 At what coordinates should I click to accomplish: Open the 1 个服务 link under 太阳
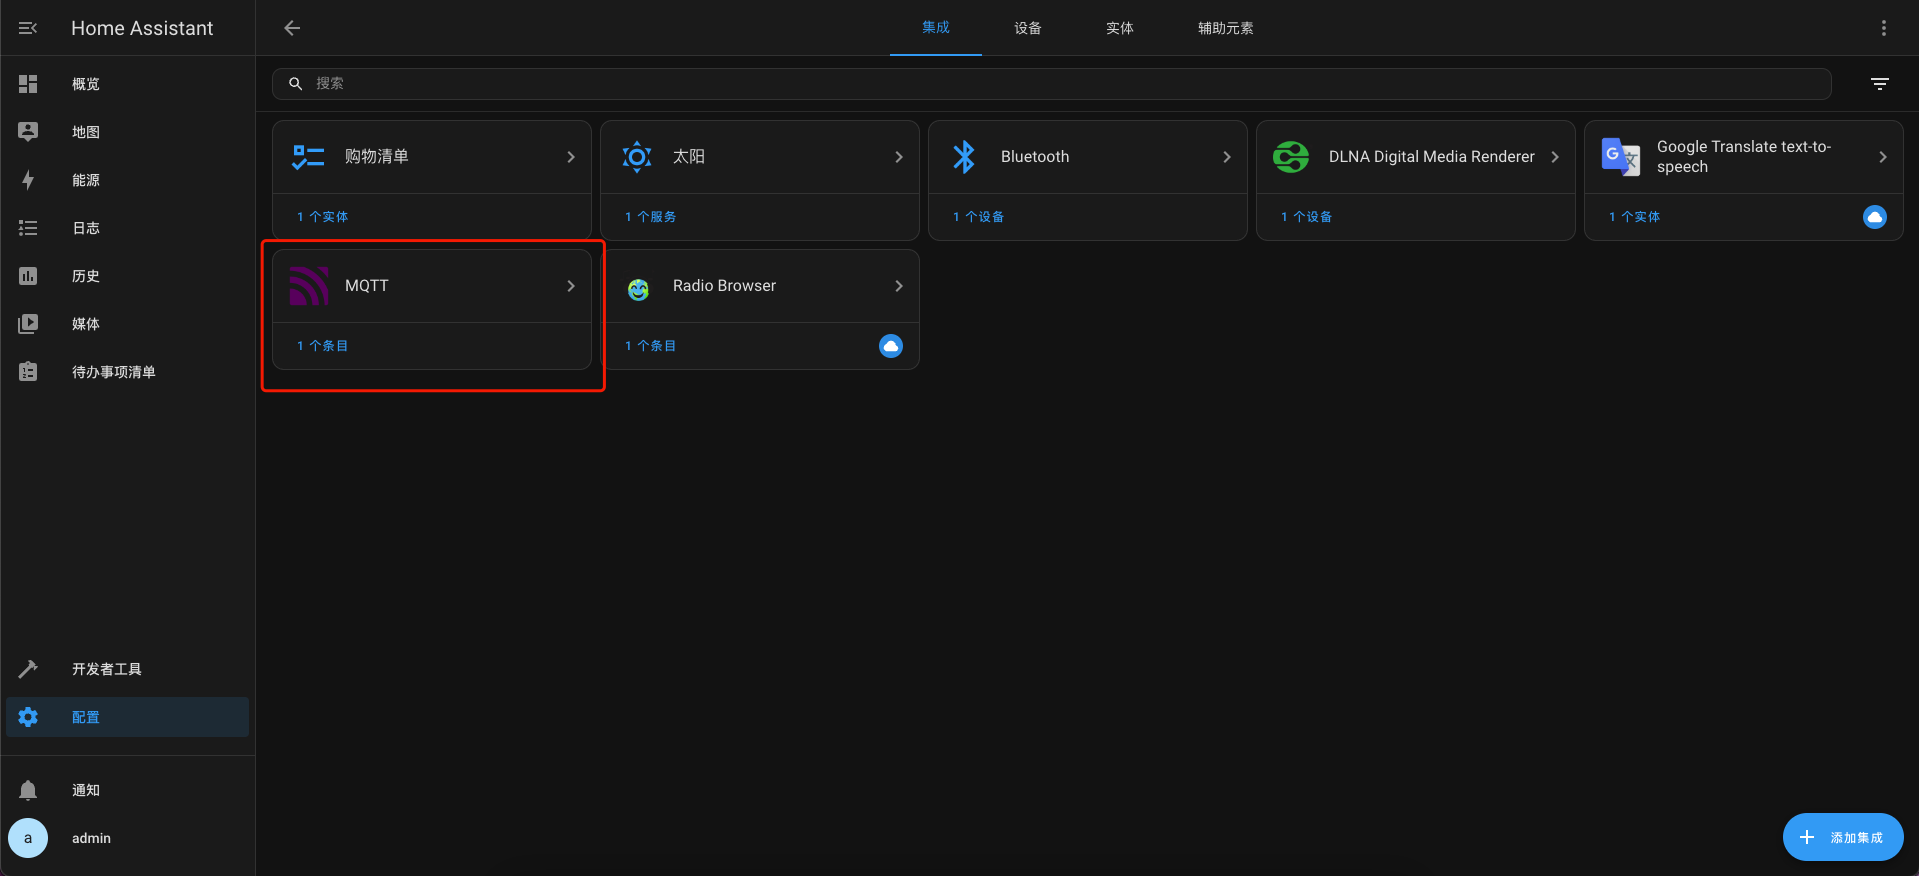[650, 217]
